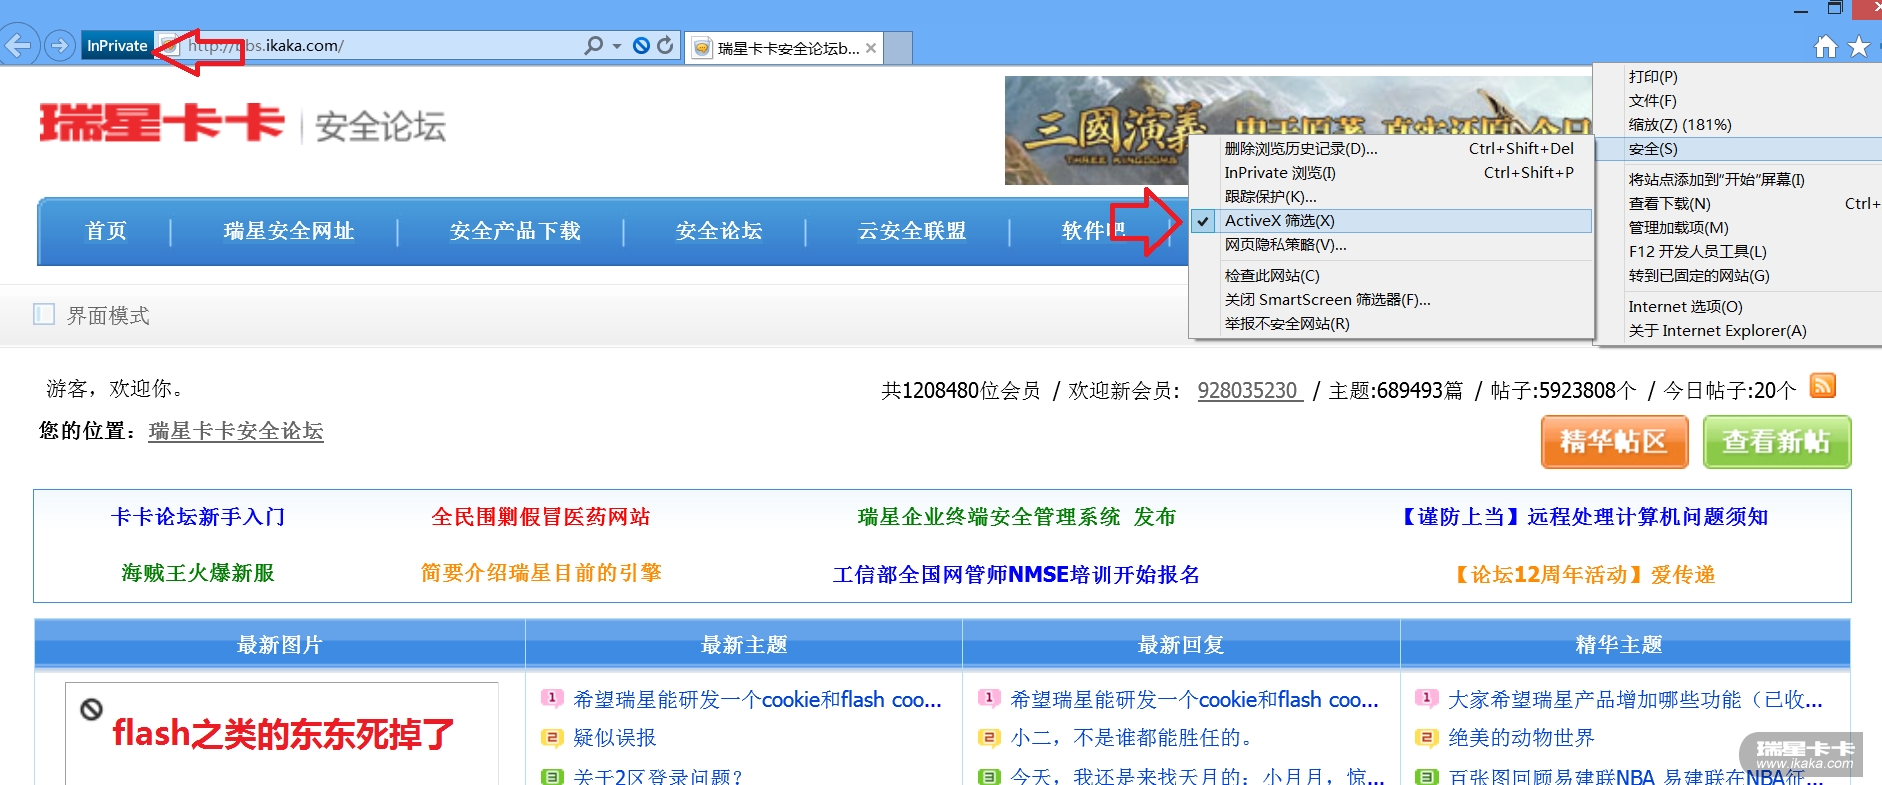Open Favorites star icon
This screenshot has width=1882, height=785.
click(1859, 47)
